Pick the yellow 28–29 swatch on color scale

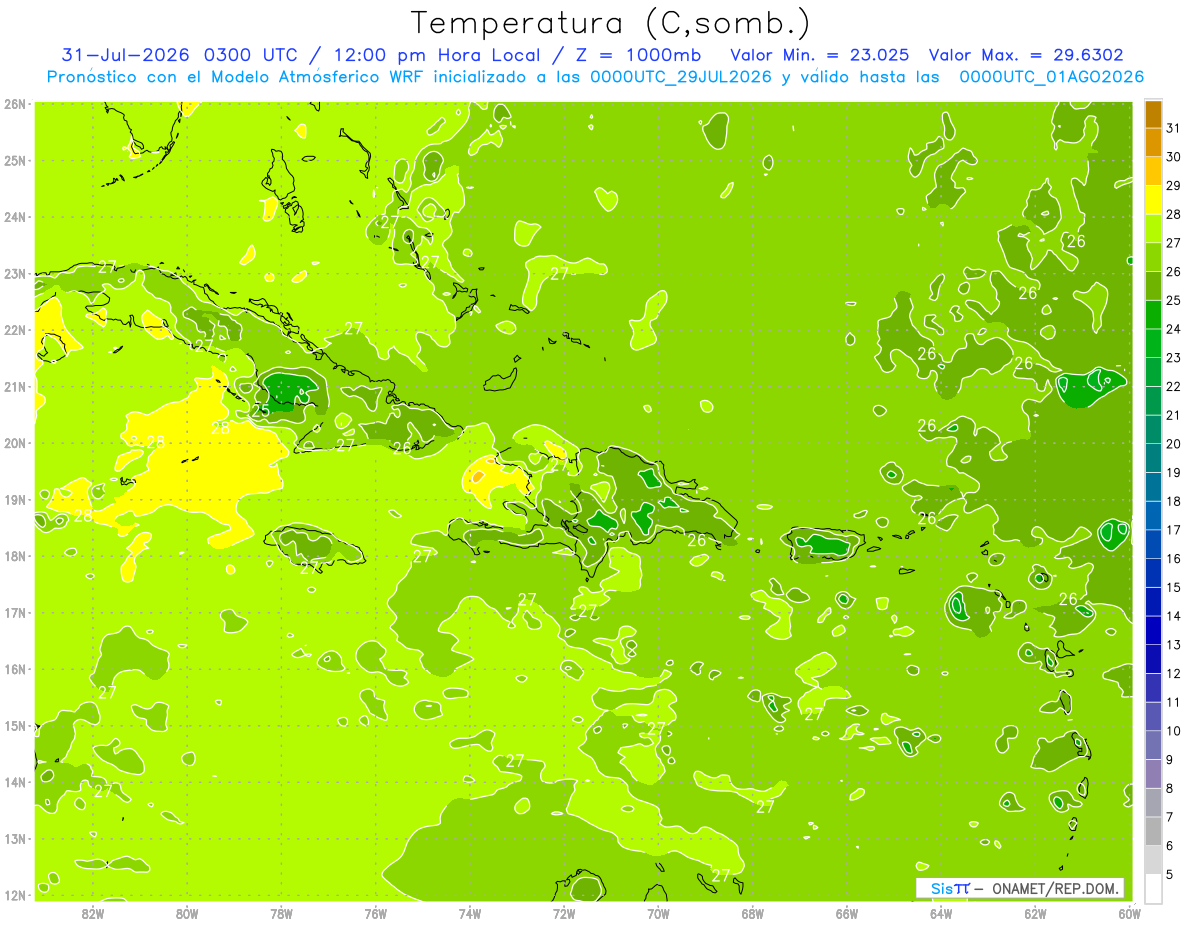[1152, 200]
